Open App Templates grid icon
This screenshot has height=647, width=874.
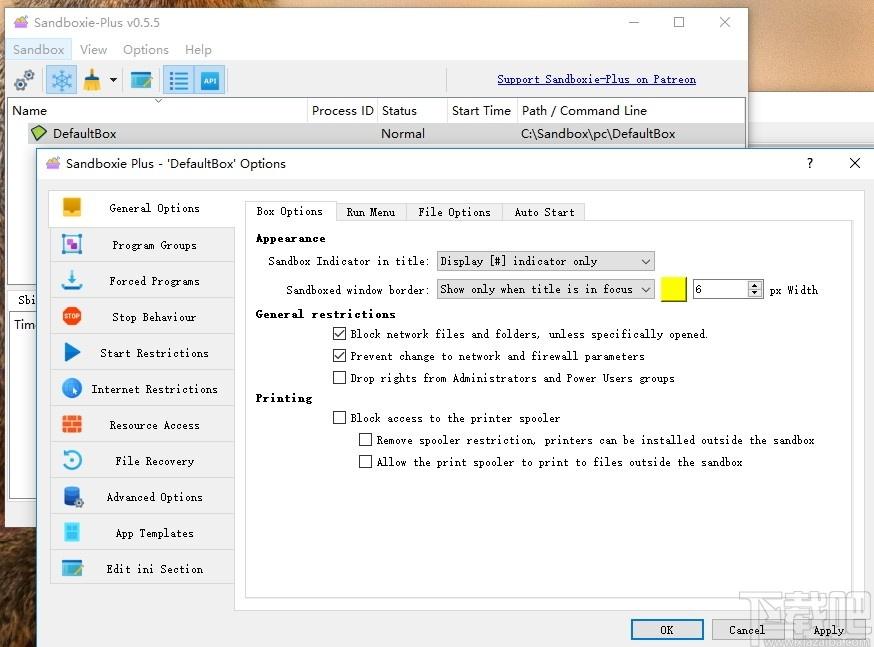point(72,532)
